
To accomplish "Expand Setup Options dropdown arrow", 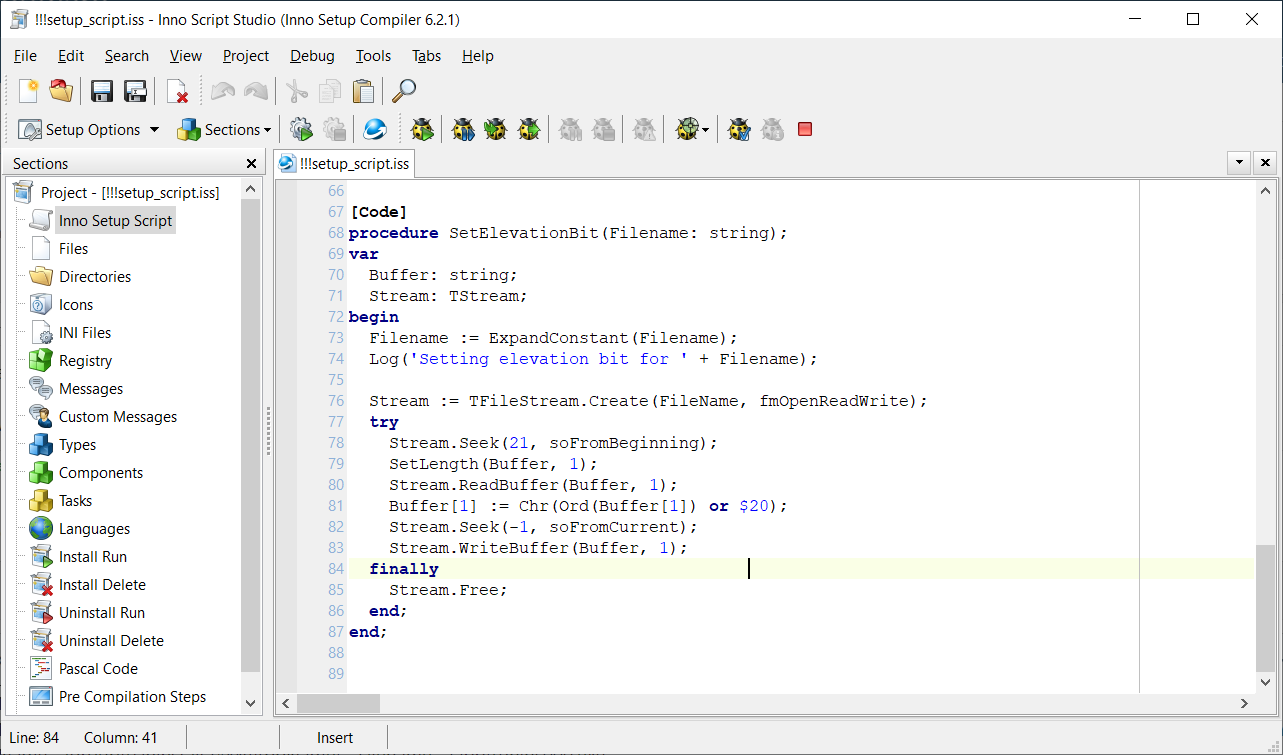I will (x=154, y=129).
